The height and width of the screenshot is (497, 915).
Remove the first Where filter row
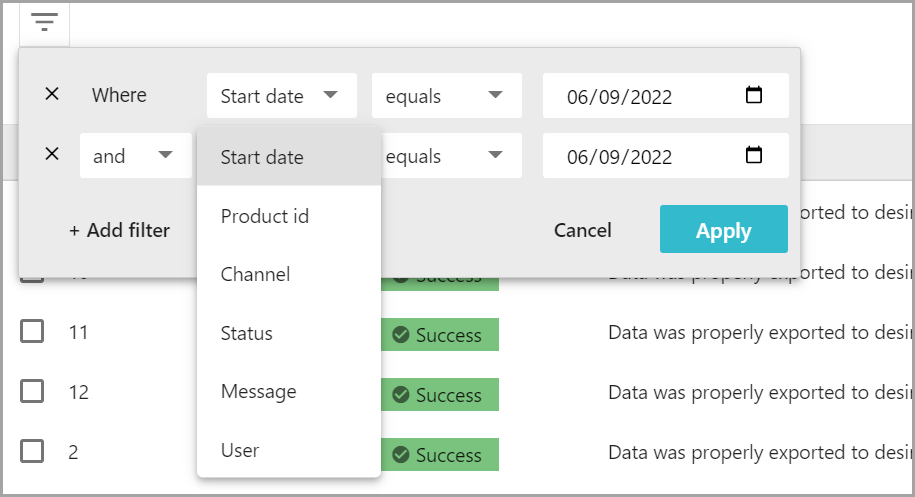52,94
